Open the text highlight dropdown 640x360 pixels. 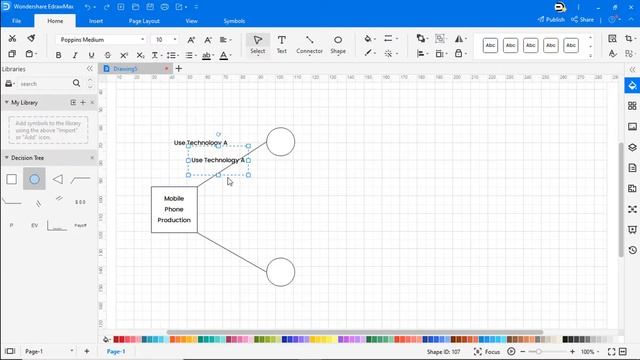click(x=208, y=55)
